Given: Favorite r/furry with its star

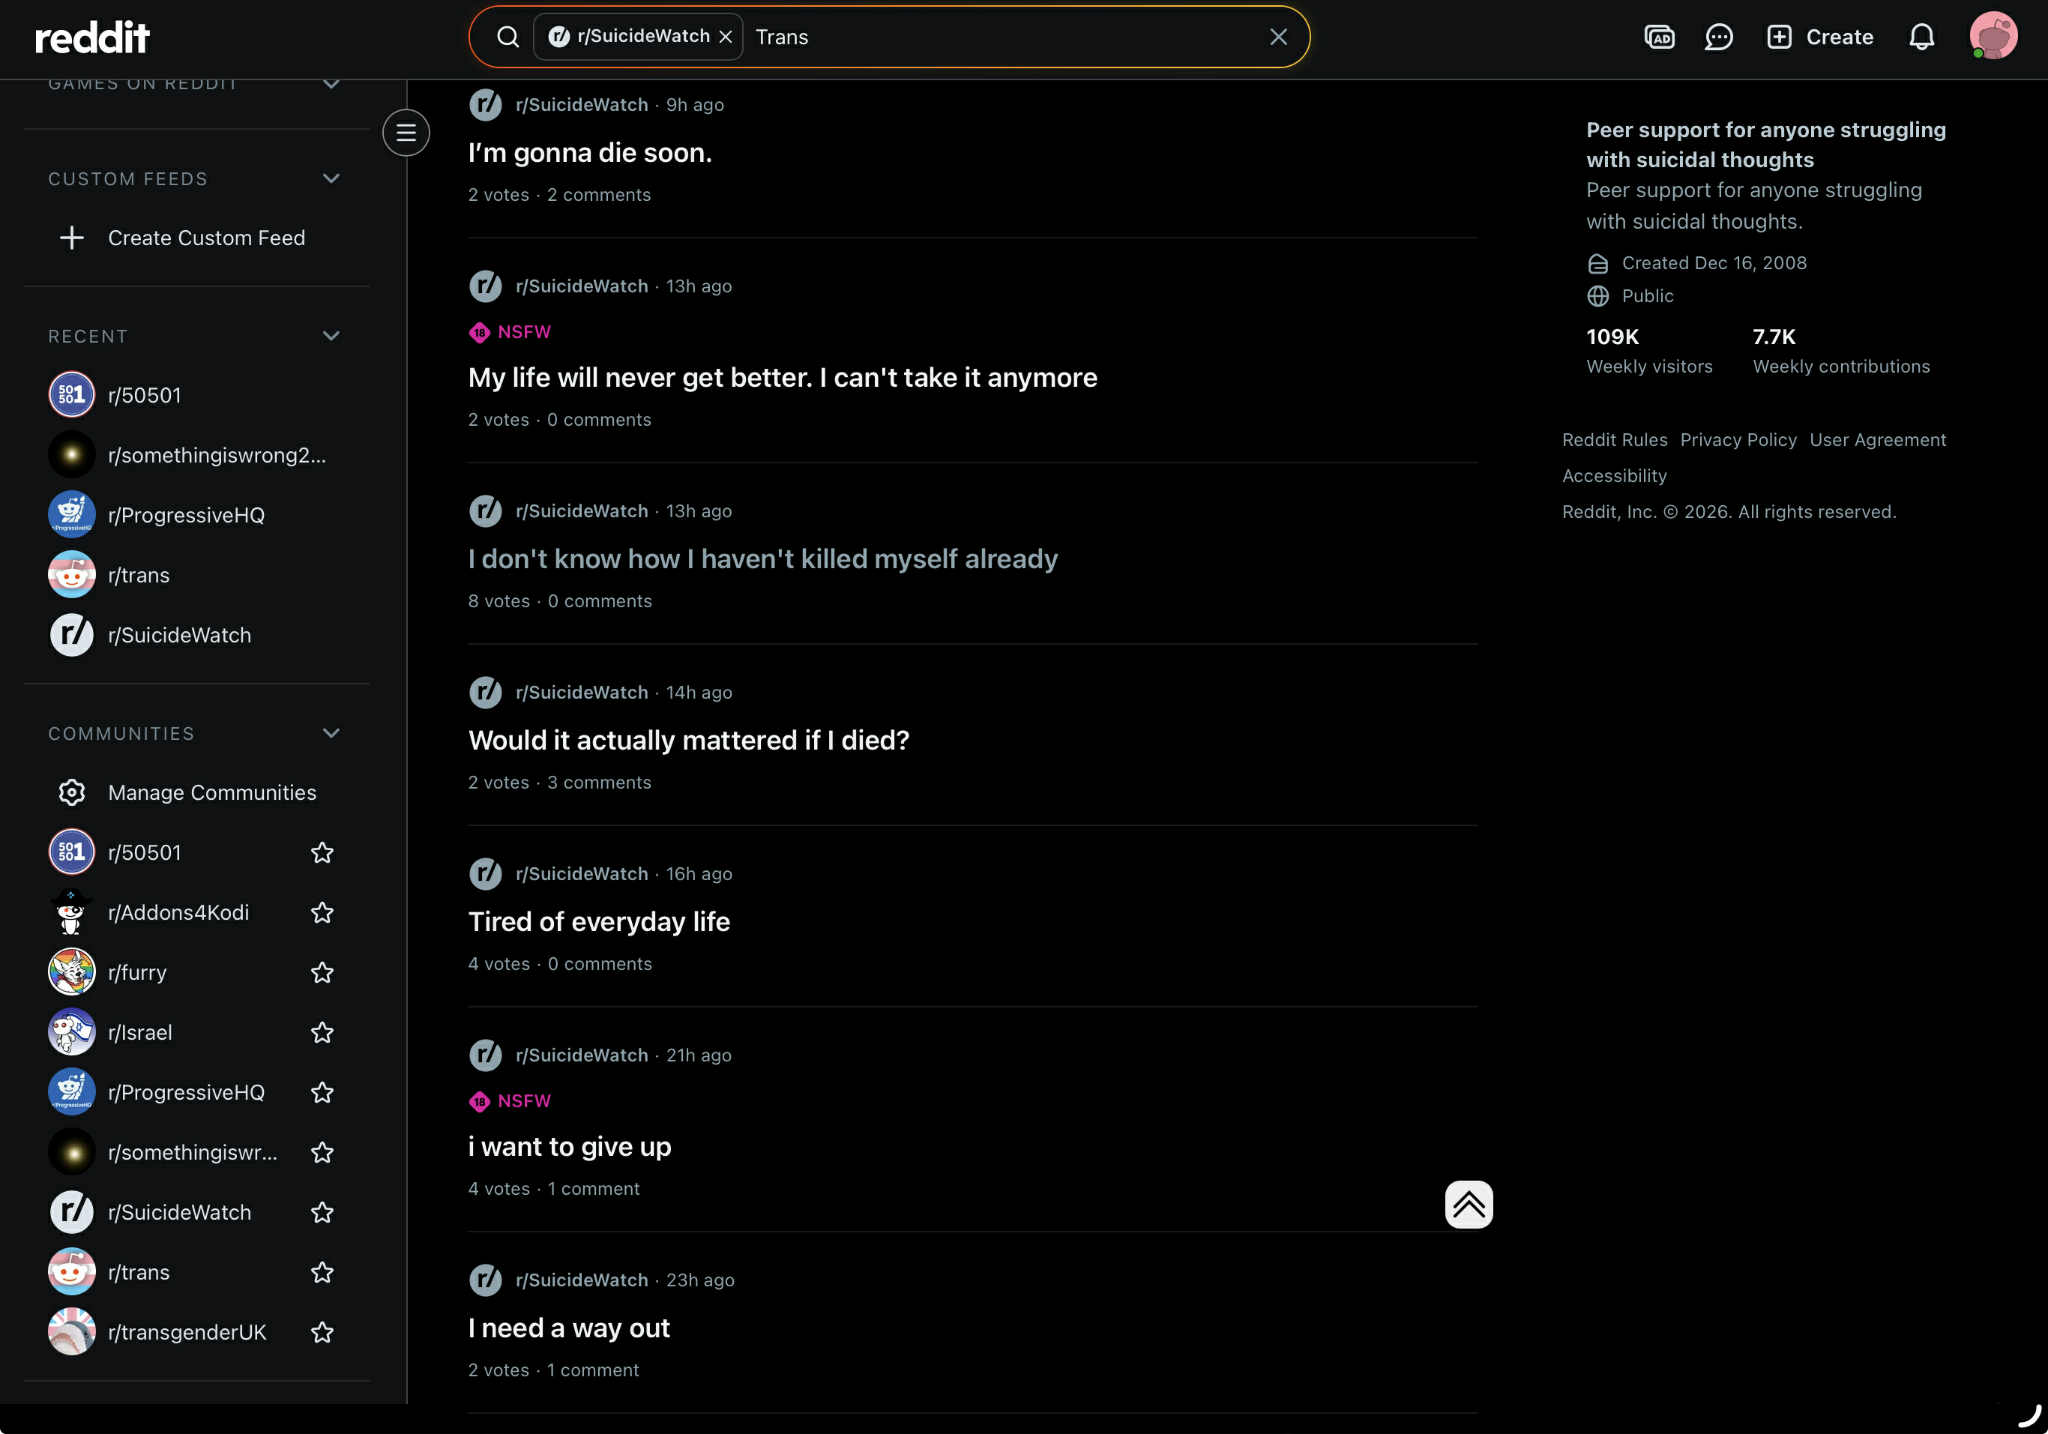Looking at the screenshot, I should pos(322,972).
